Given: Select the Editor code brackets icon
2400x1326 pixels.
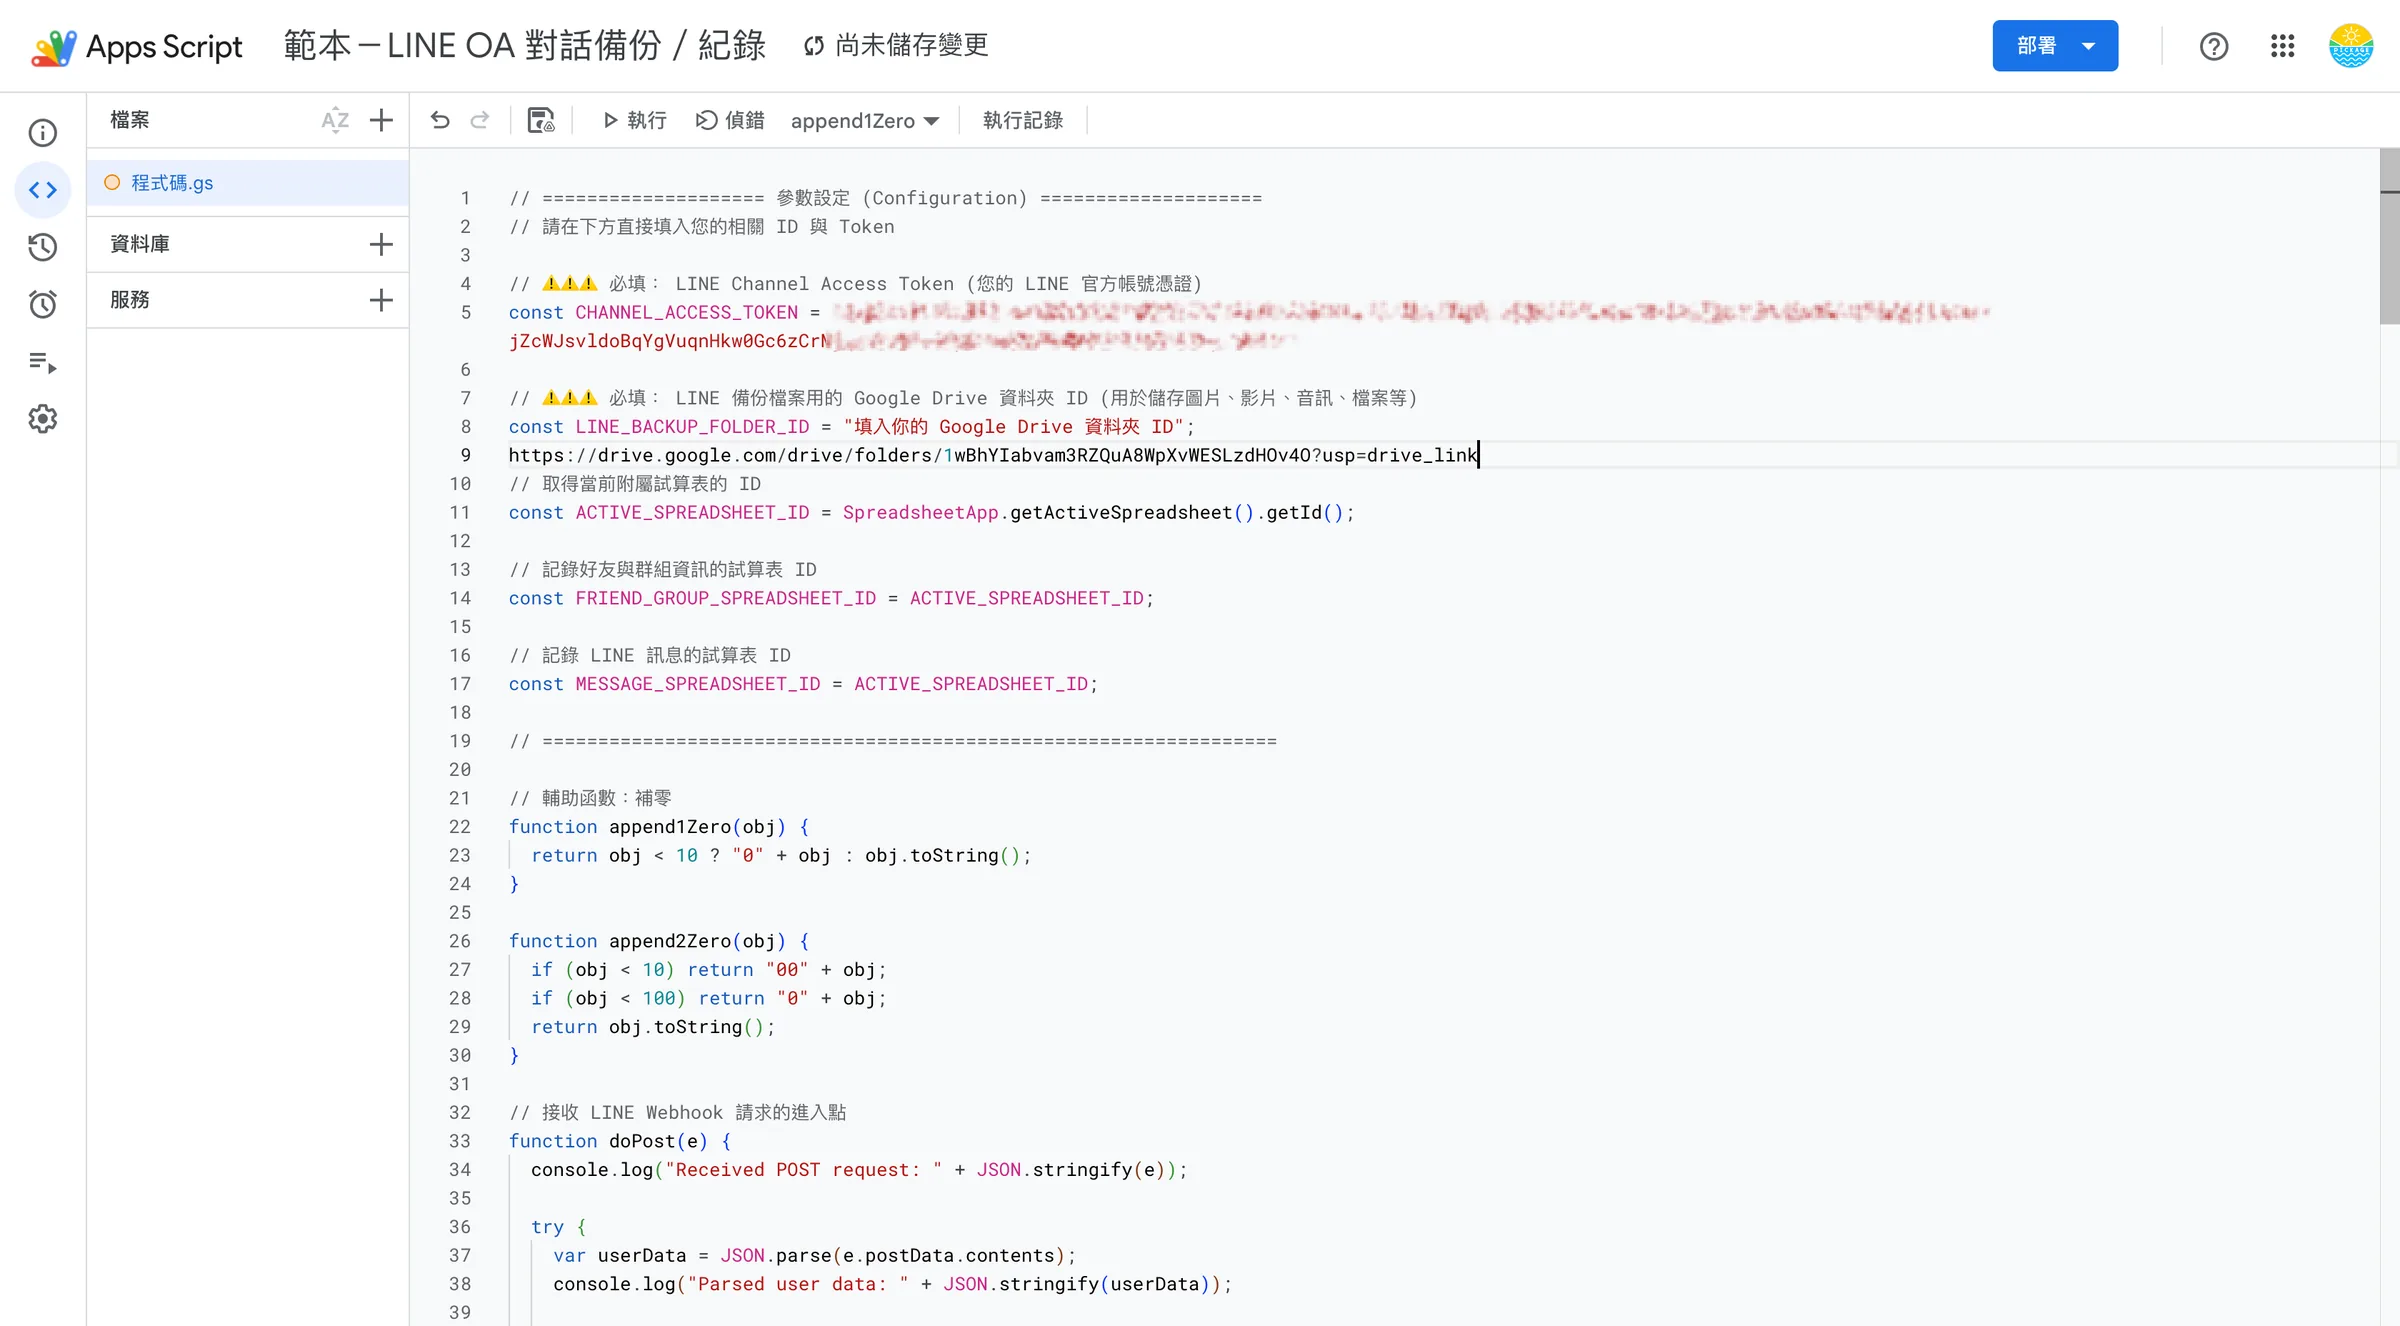Looking at the screenshot, I should 42,190.
